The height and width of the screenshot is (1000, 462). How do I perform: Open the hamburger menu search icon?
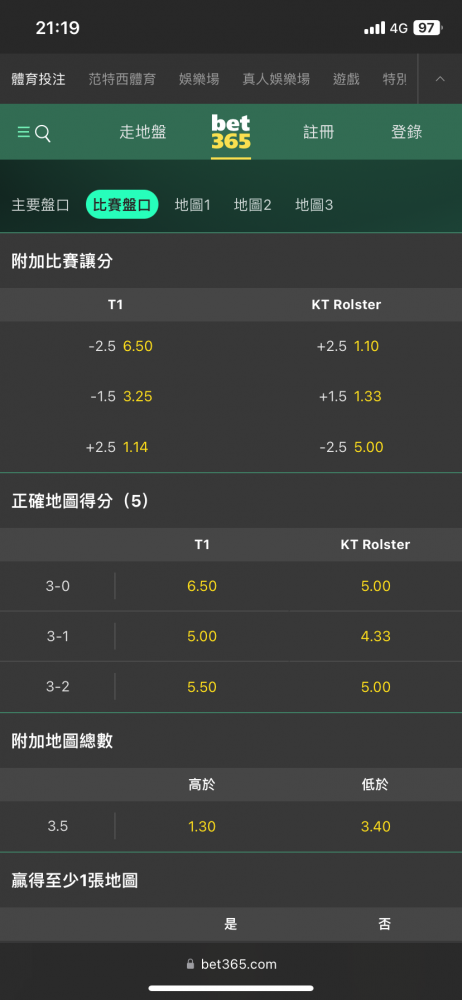(34, 133)
